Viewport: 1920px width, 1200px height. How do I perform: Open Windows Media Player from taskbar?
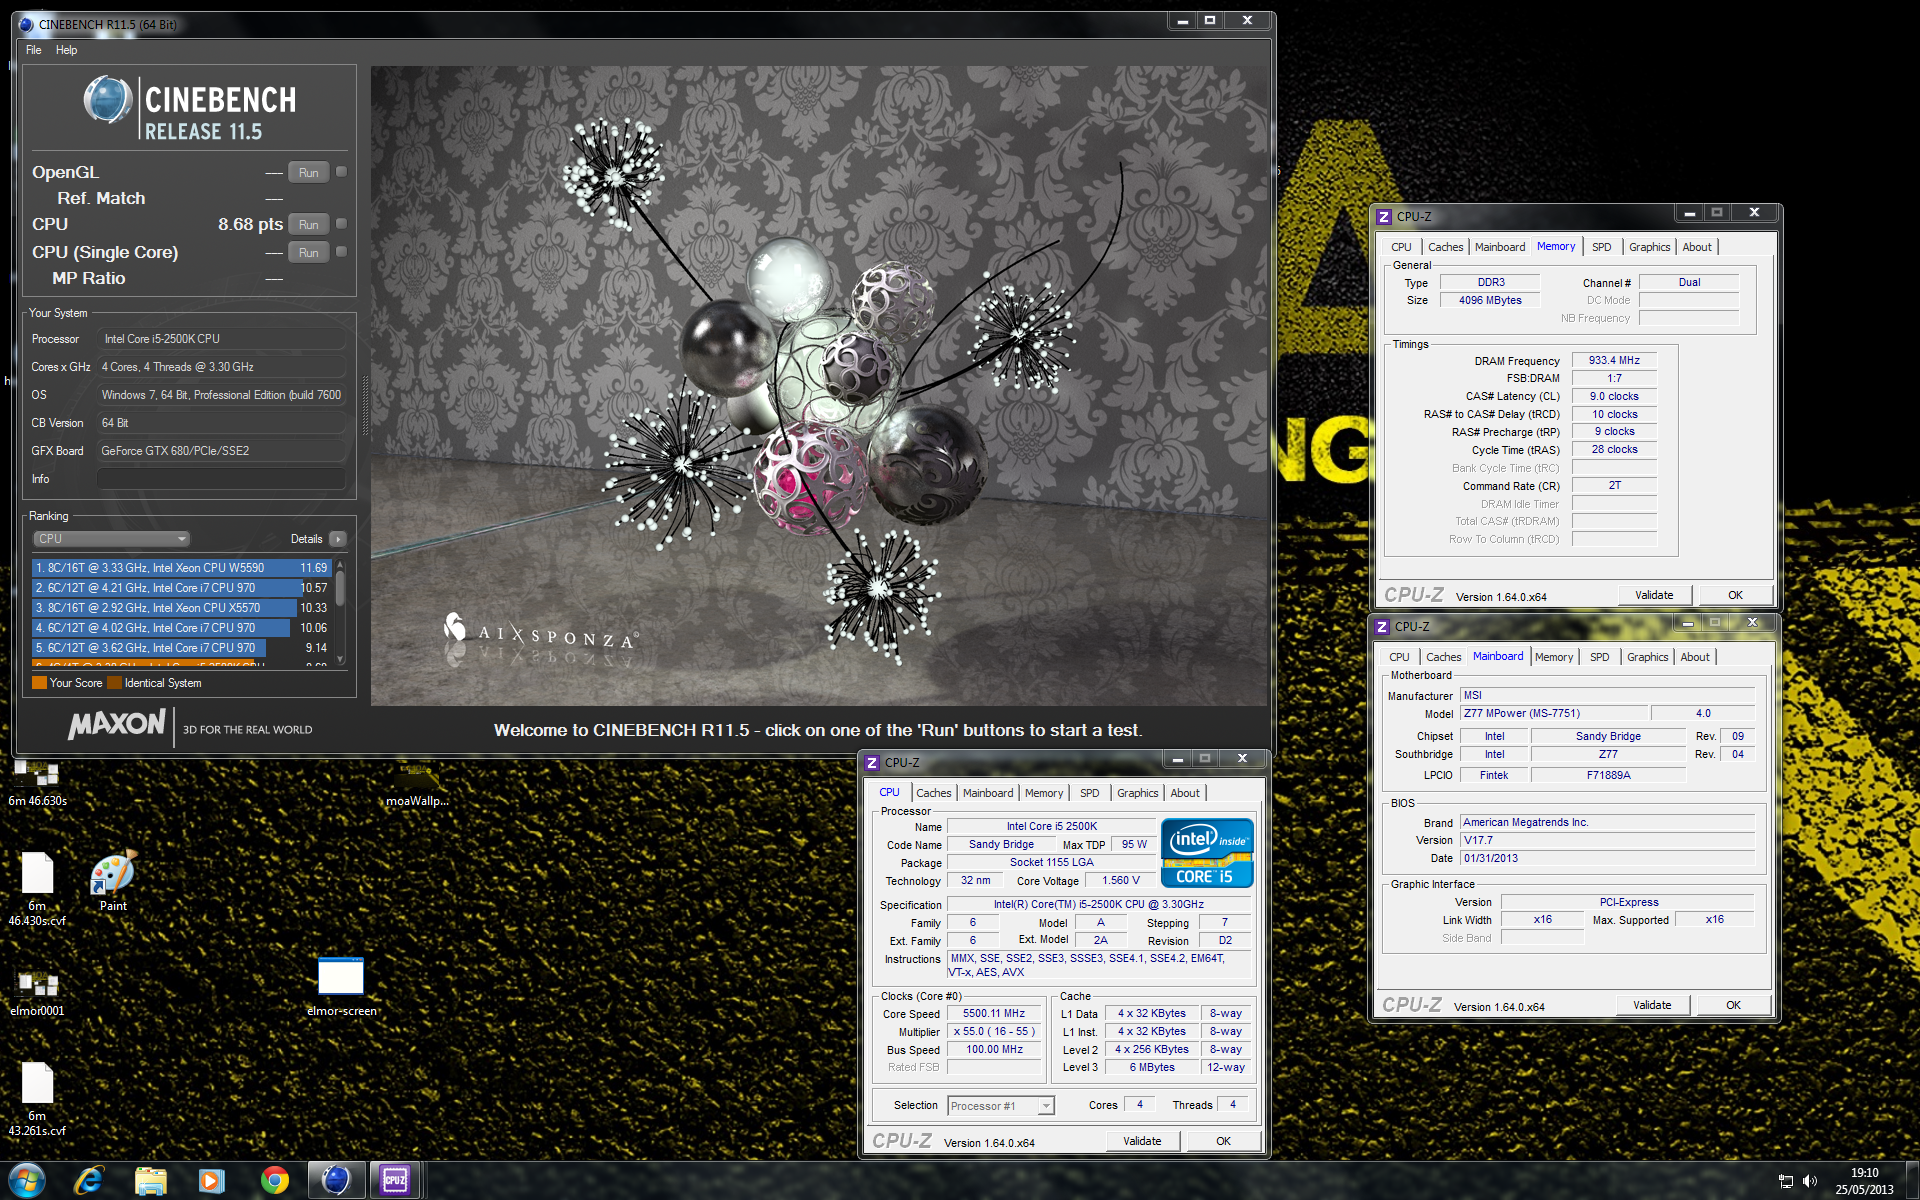point(212,1180)
